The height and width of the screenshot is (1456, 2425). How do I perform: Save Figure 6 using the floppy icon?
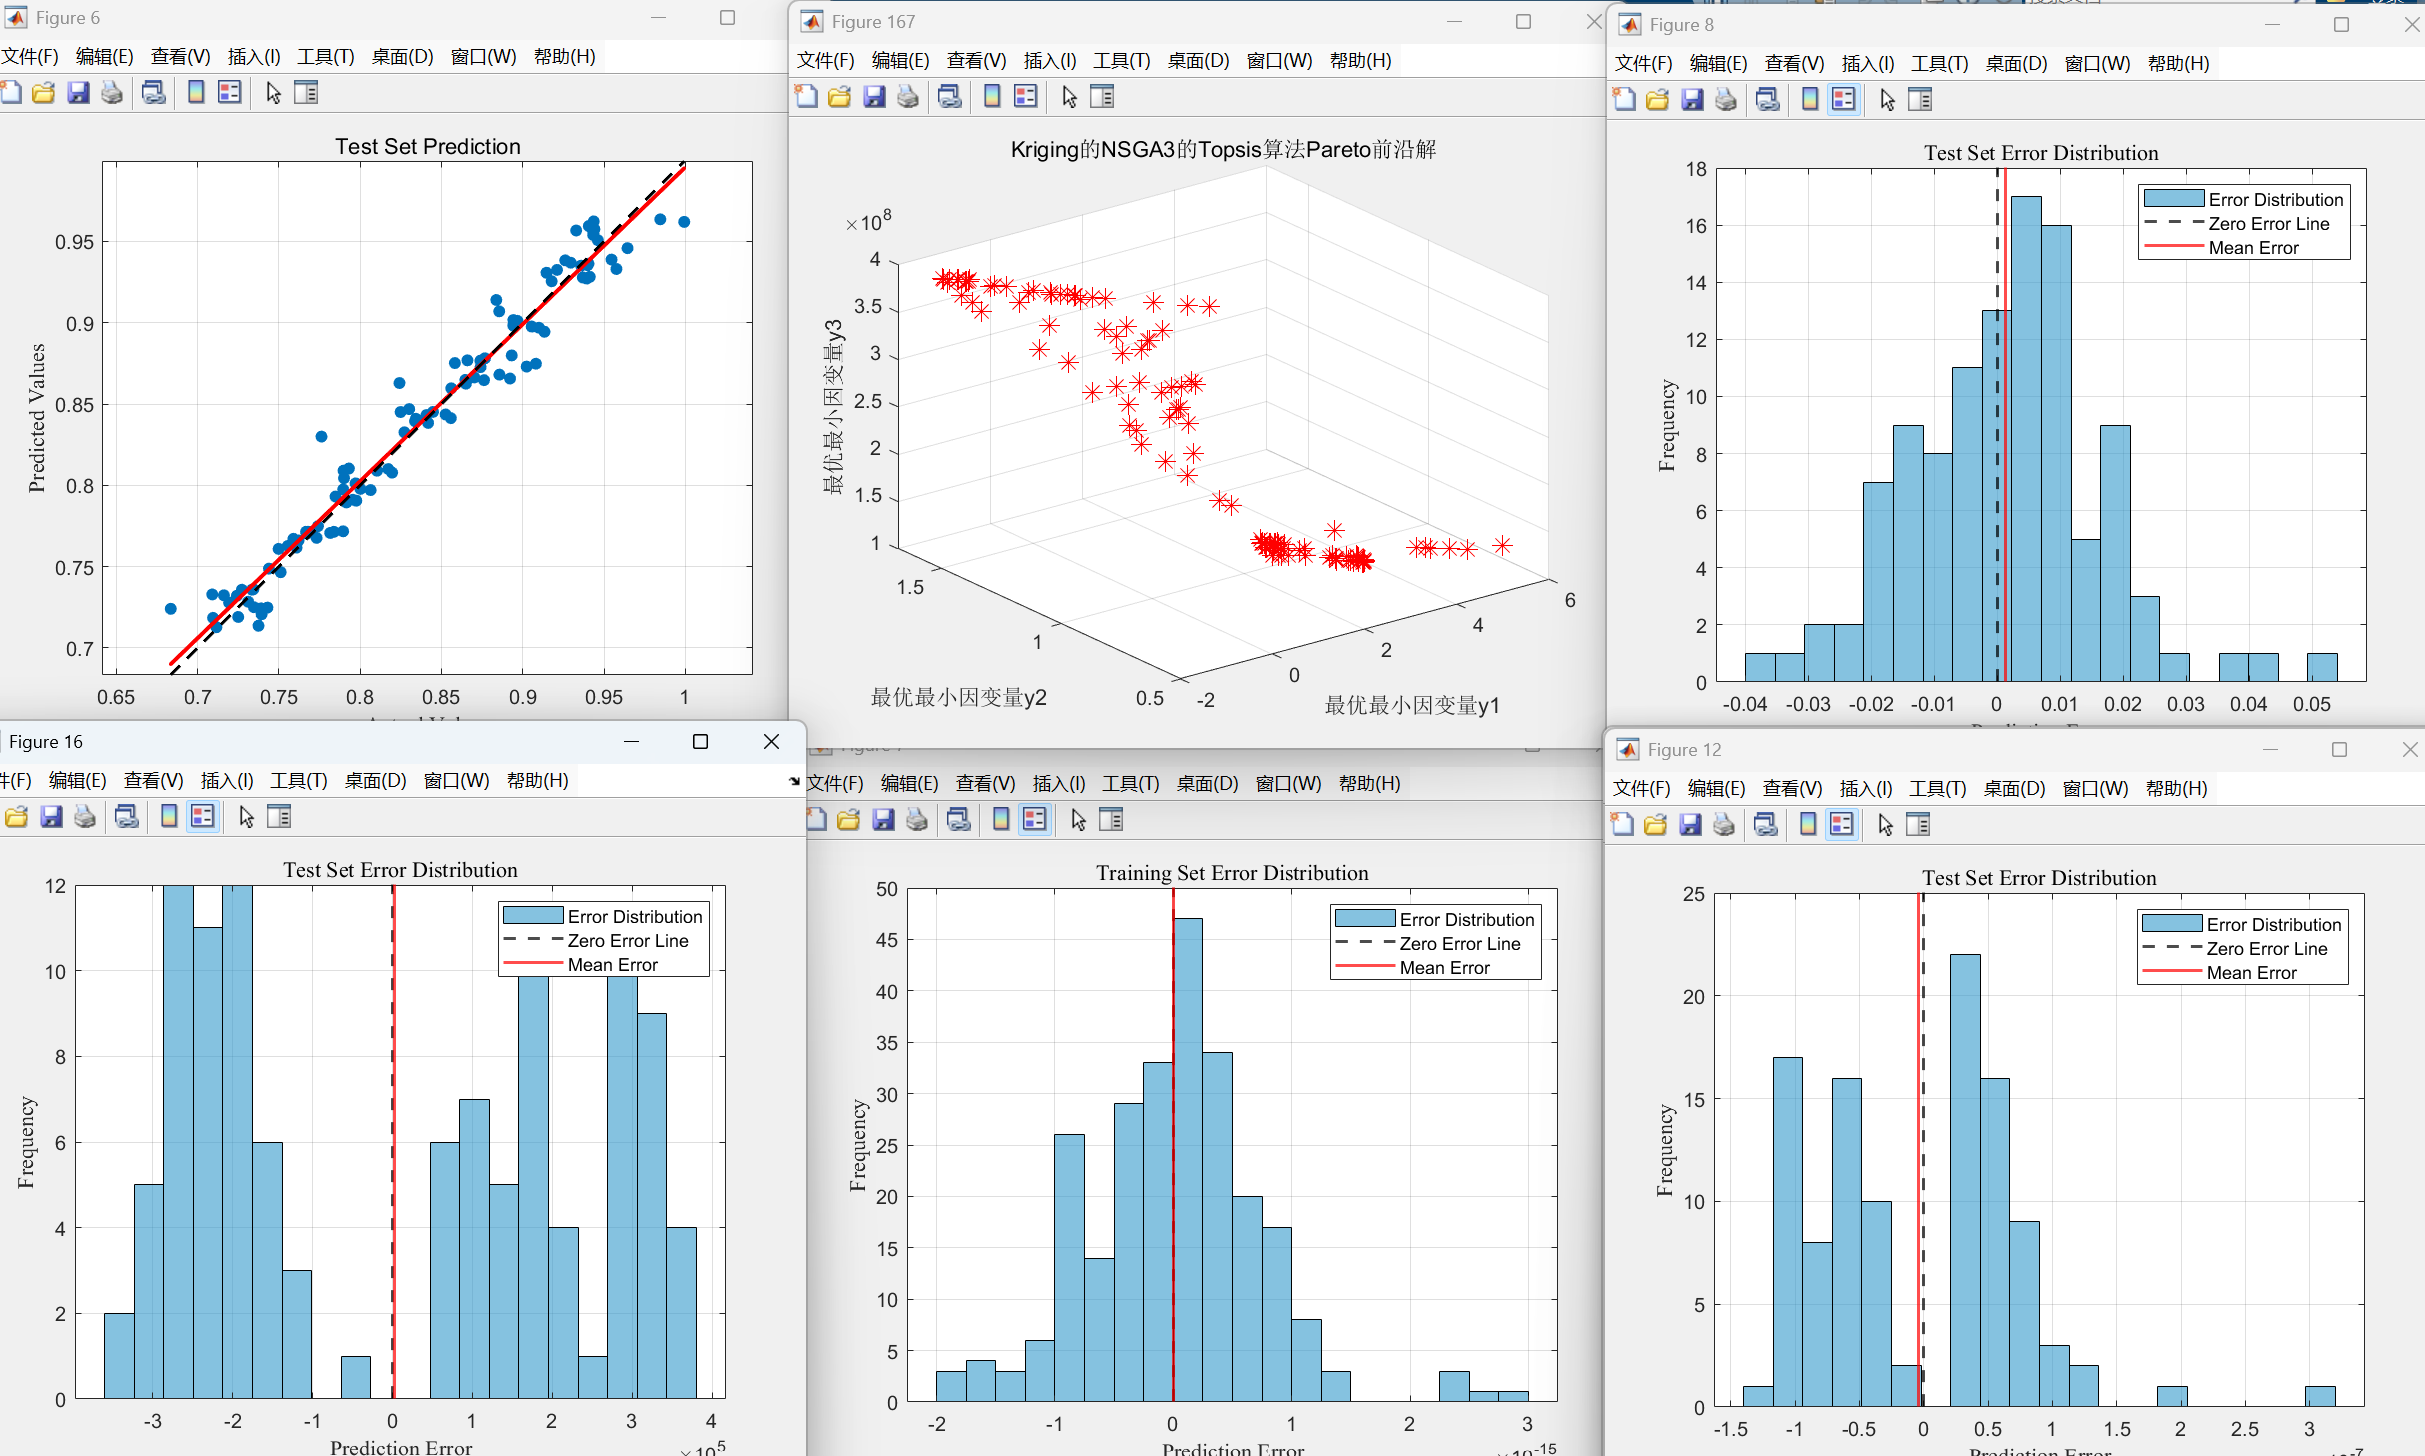pos(78,93)
